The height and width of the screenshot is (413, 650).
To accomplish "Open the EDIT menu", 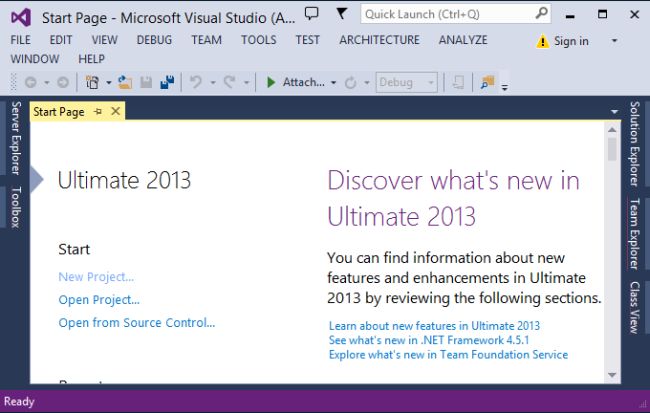I will coord(61,40).
